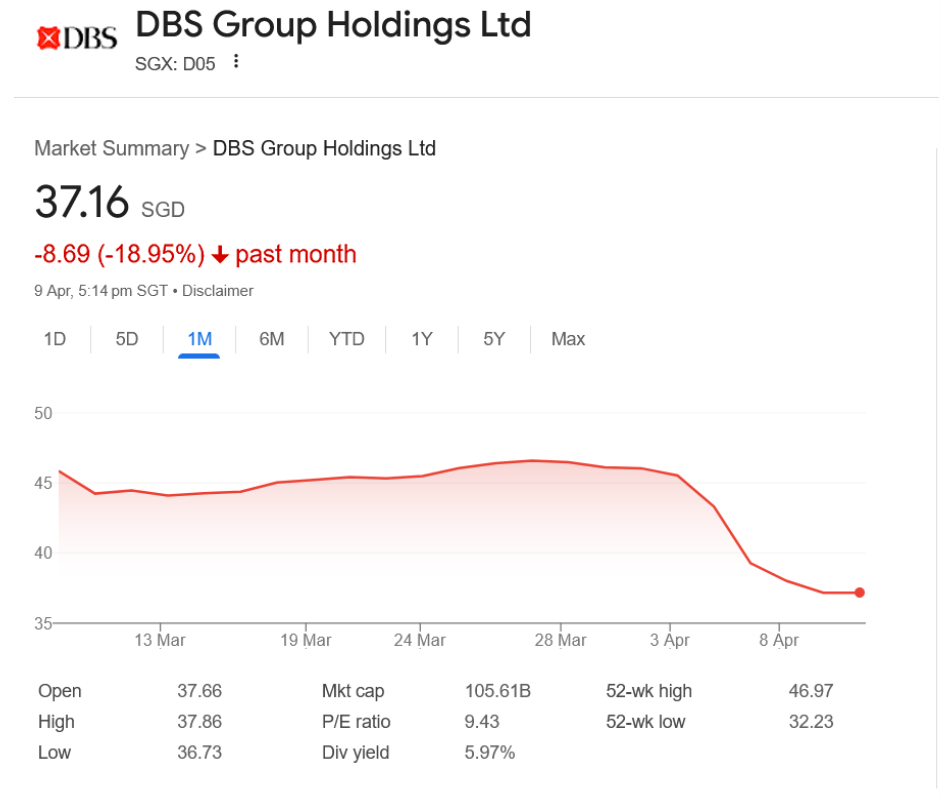
Task: Click the Div yield label
Action: 355,752
